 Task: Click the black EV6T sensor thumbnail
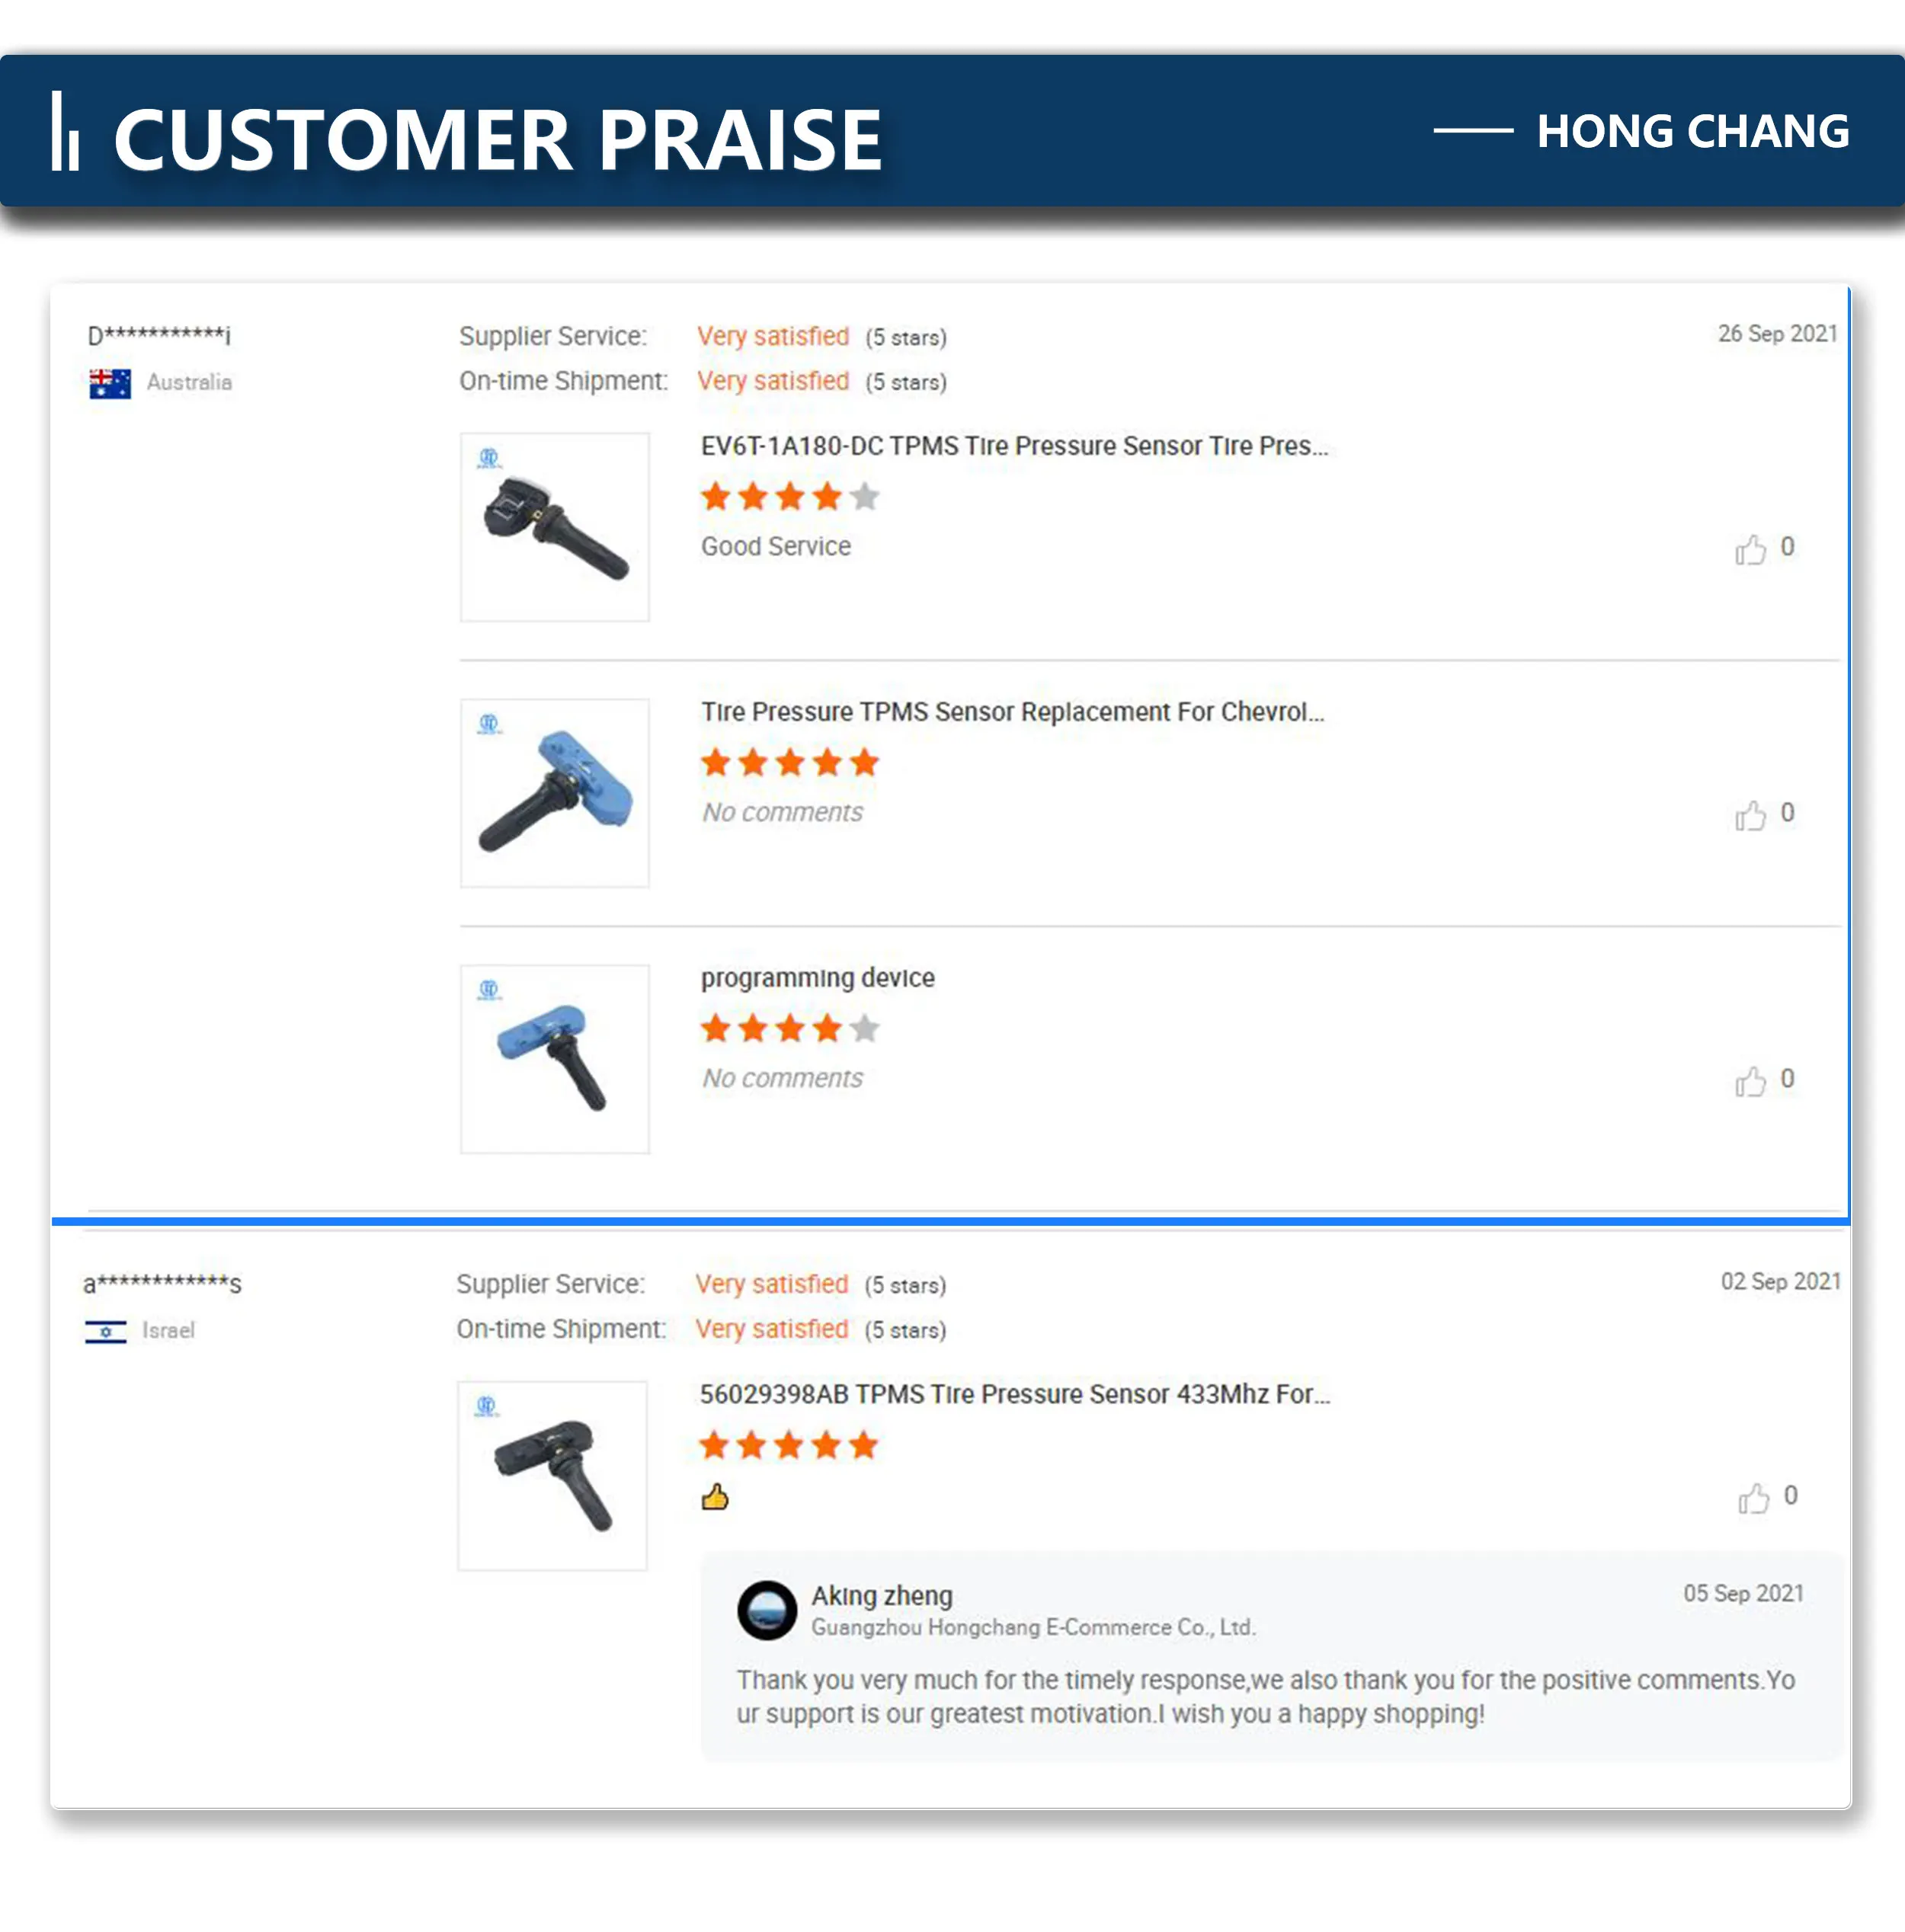tap(555, 527)
